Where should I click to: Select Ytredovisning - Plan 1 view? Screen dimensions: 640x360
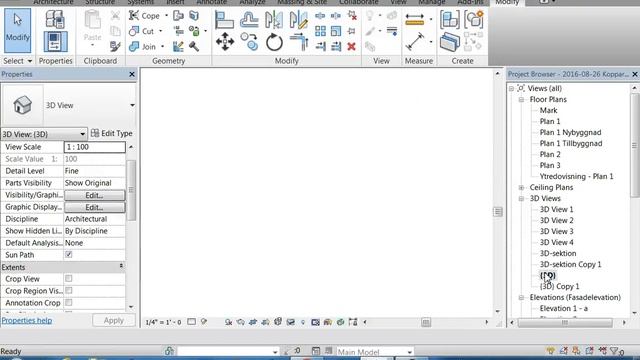click(576, 177)
